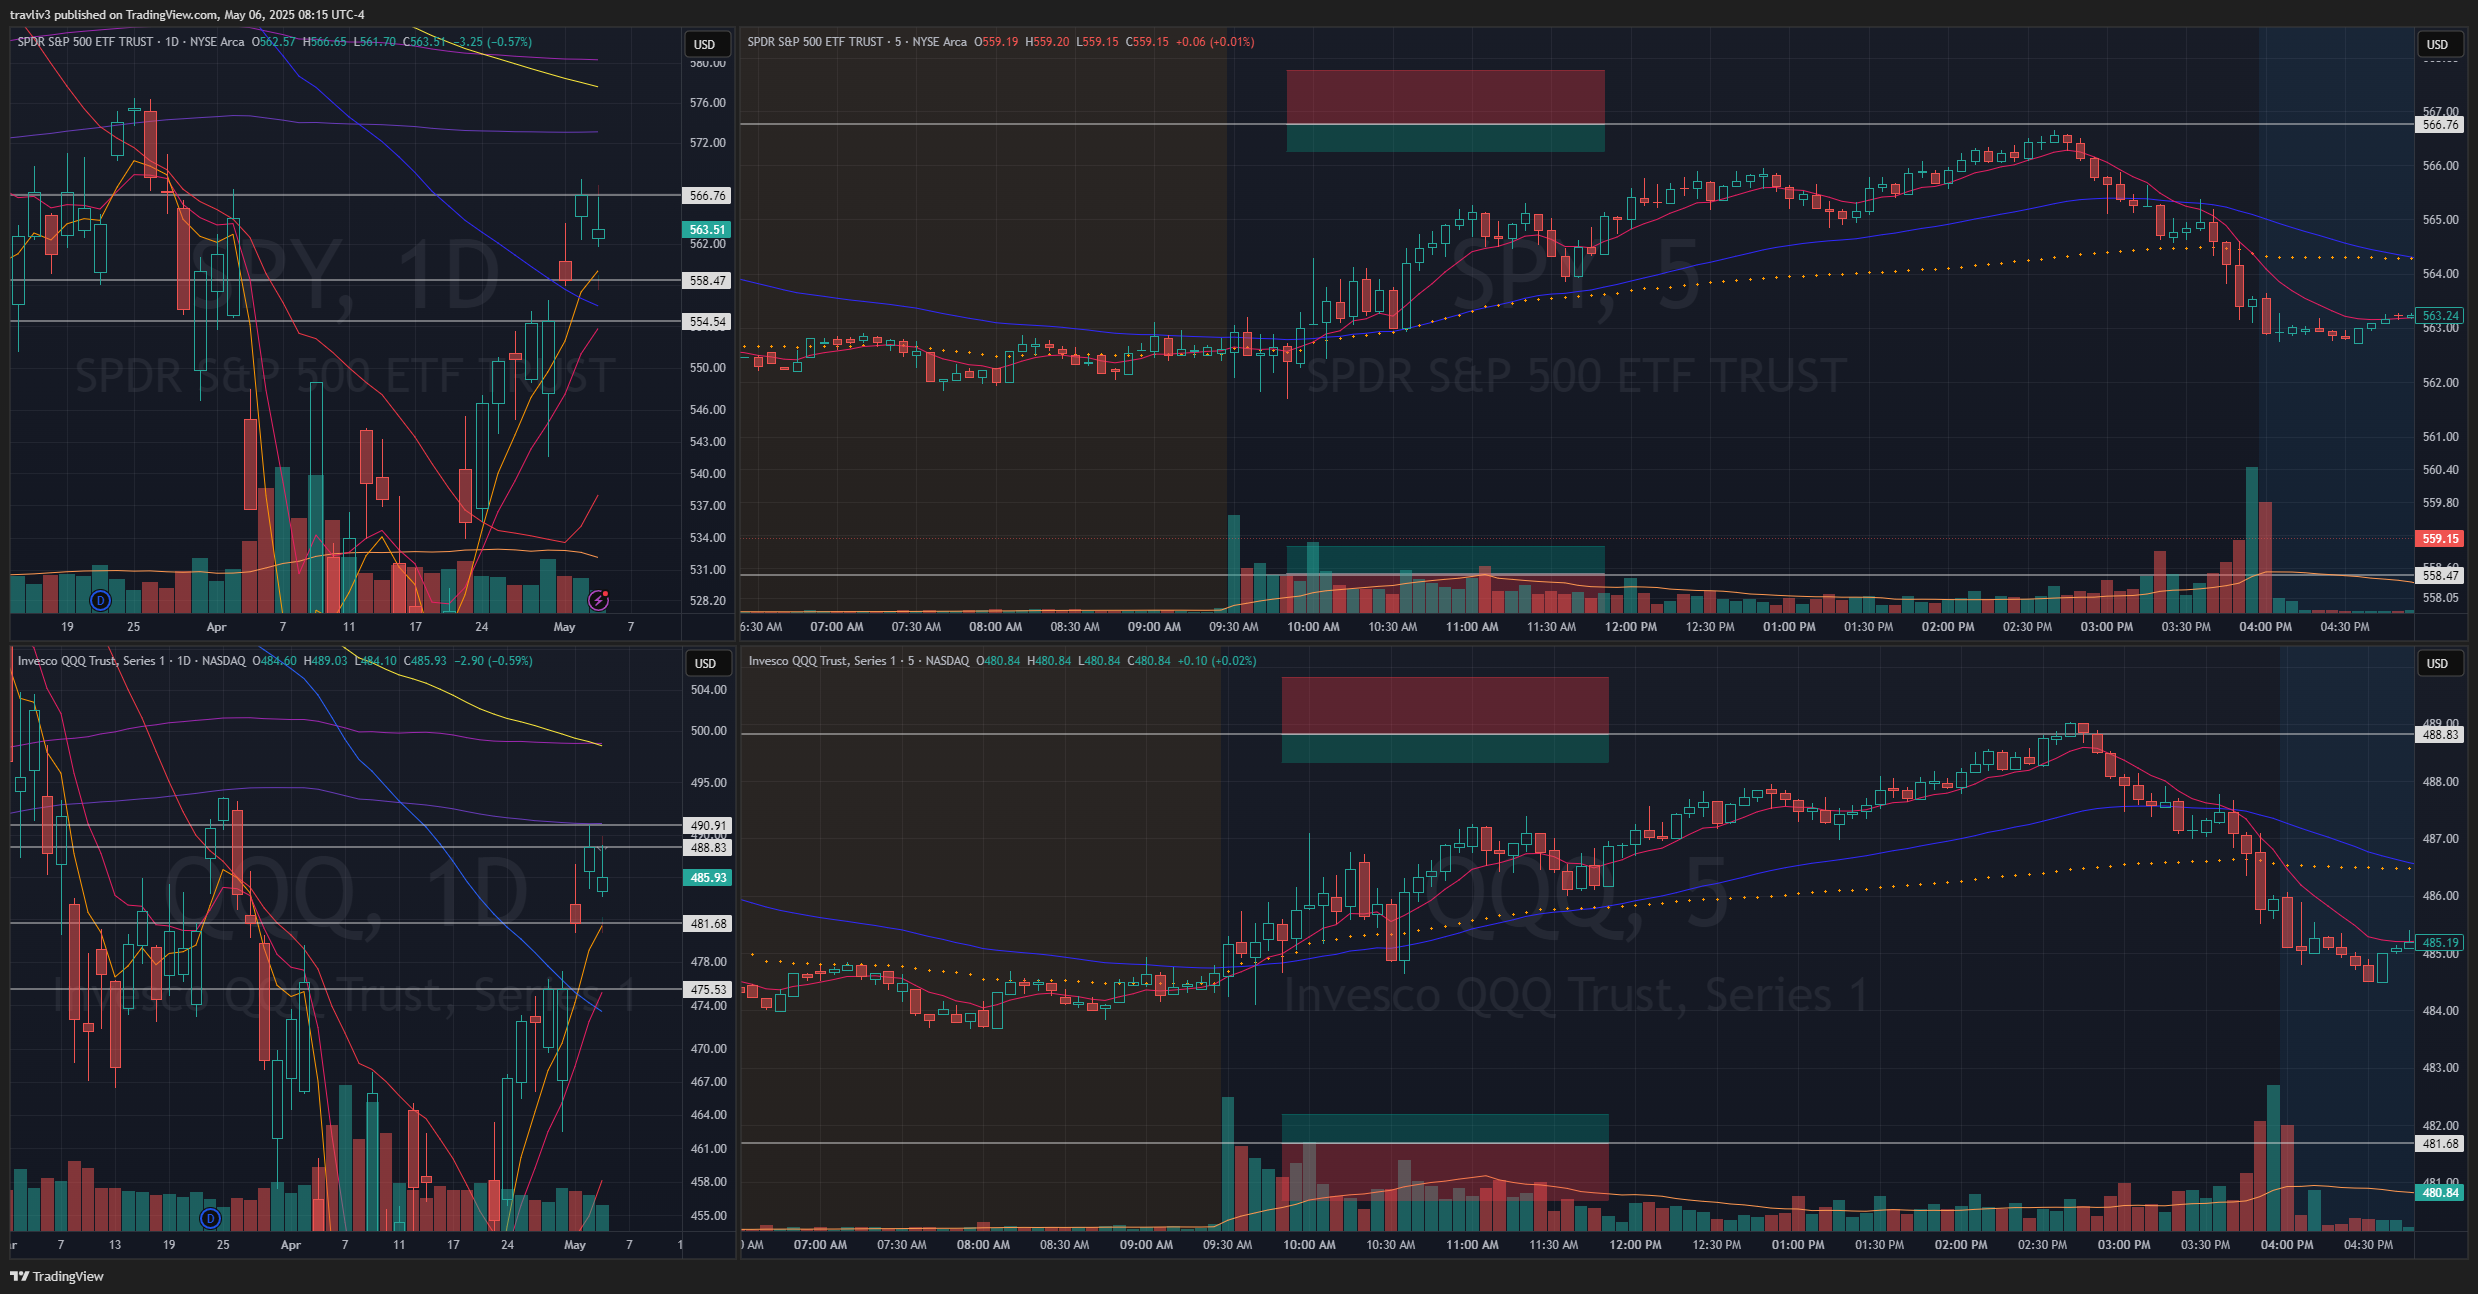The image size is (2478, 1294).
Task: Click the Invesco QQQ Trust 5 chart title
Action: [x=859, y=661]
